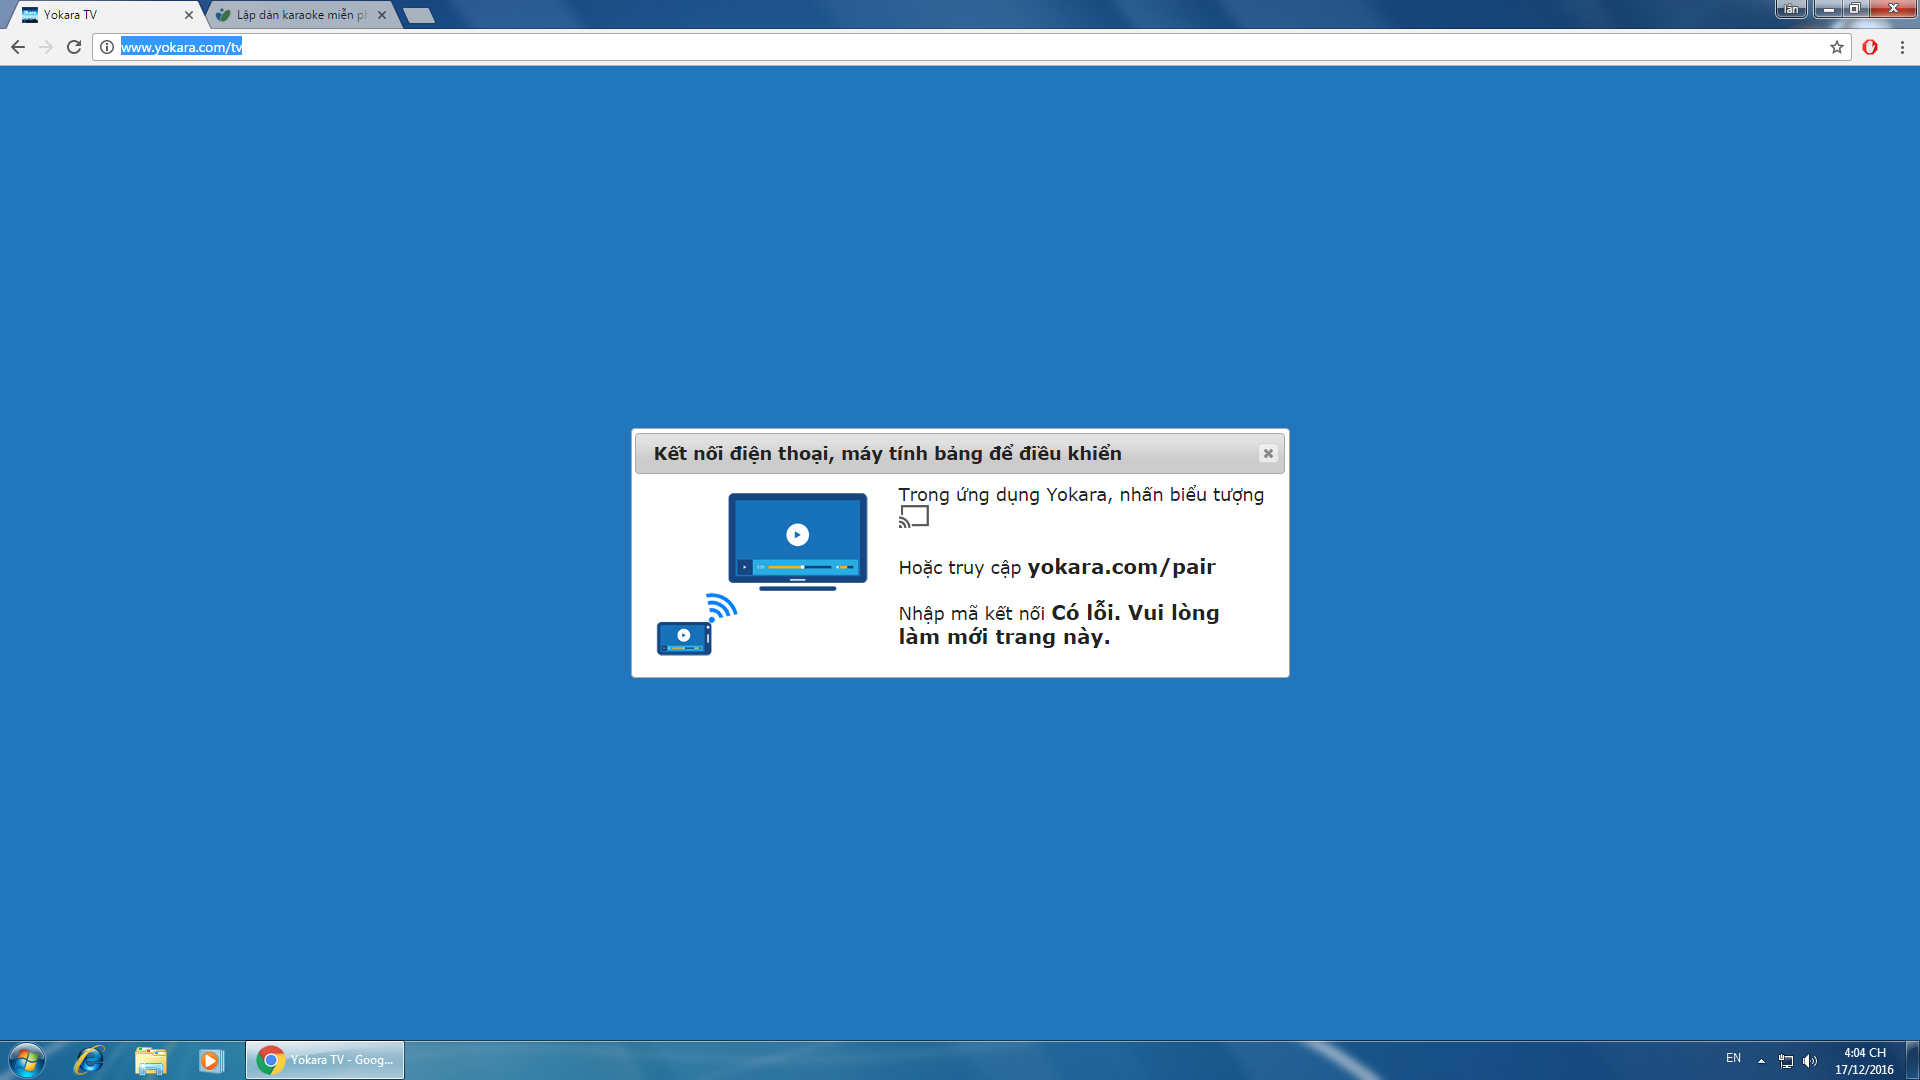Image resolution: width=1920 pixels, height=1080 pixels.
Task: Launch Internet Explorer from taskbar
Action: coord(89,1060)
